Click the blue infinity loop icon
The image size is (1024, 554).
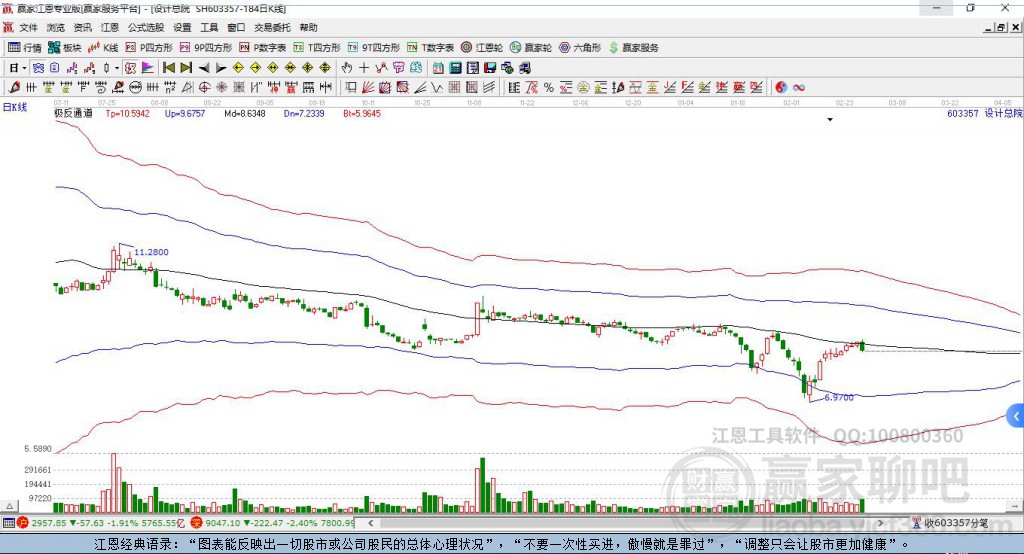799,88
